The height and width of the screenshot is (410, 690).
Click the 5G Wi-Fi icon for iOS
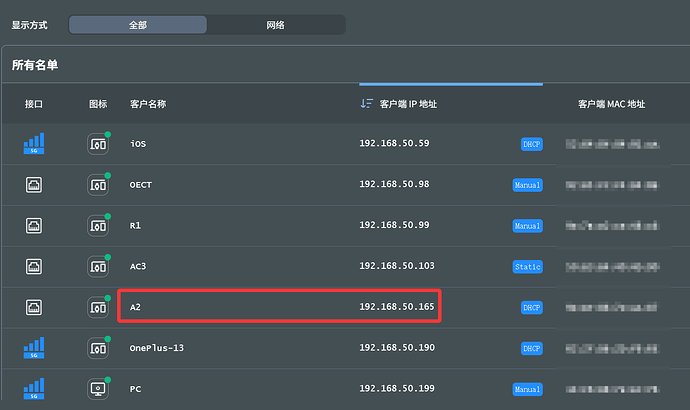(x=34, y=143)
